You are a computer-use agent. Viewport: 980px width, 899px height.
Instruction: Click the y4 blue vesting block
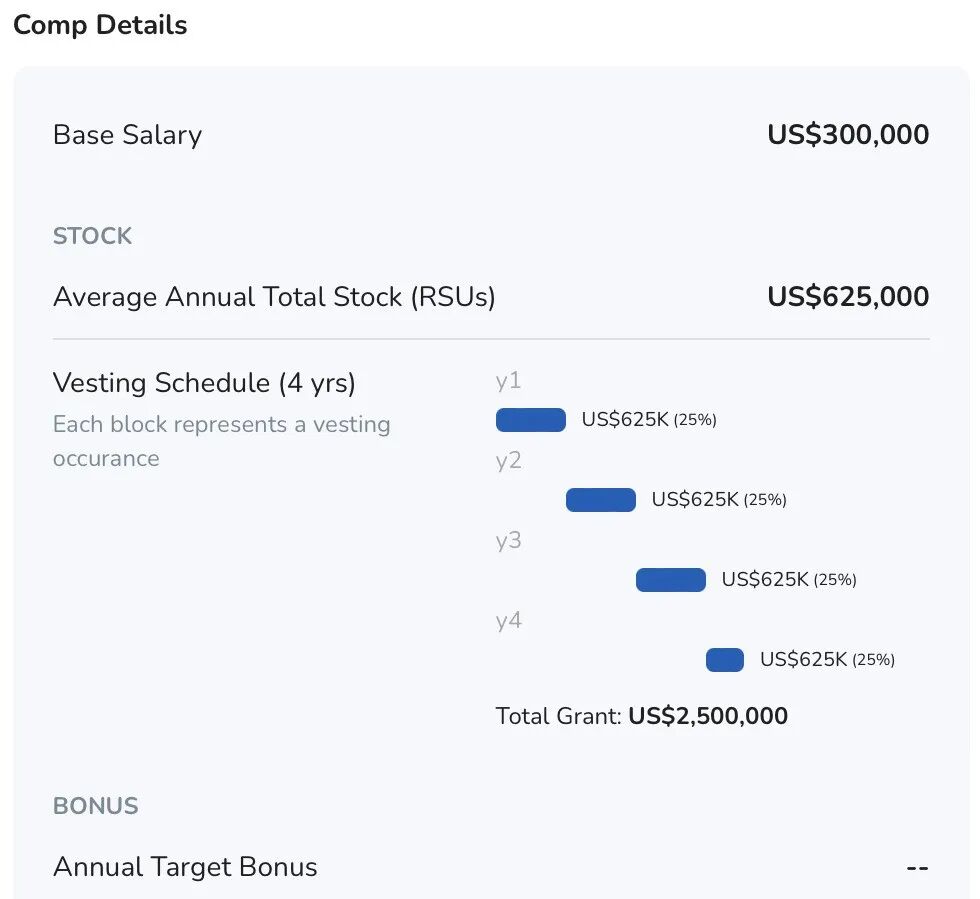[x=725, y=660]
